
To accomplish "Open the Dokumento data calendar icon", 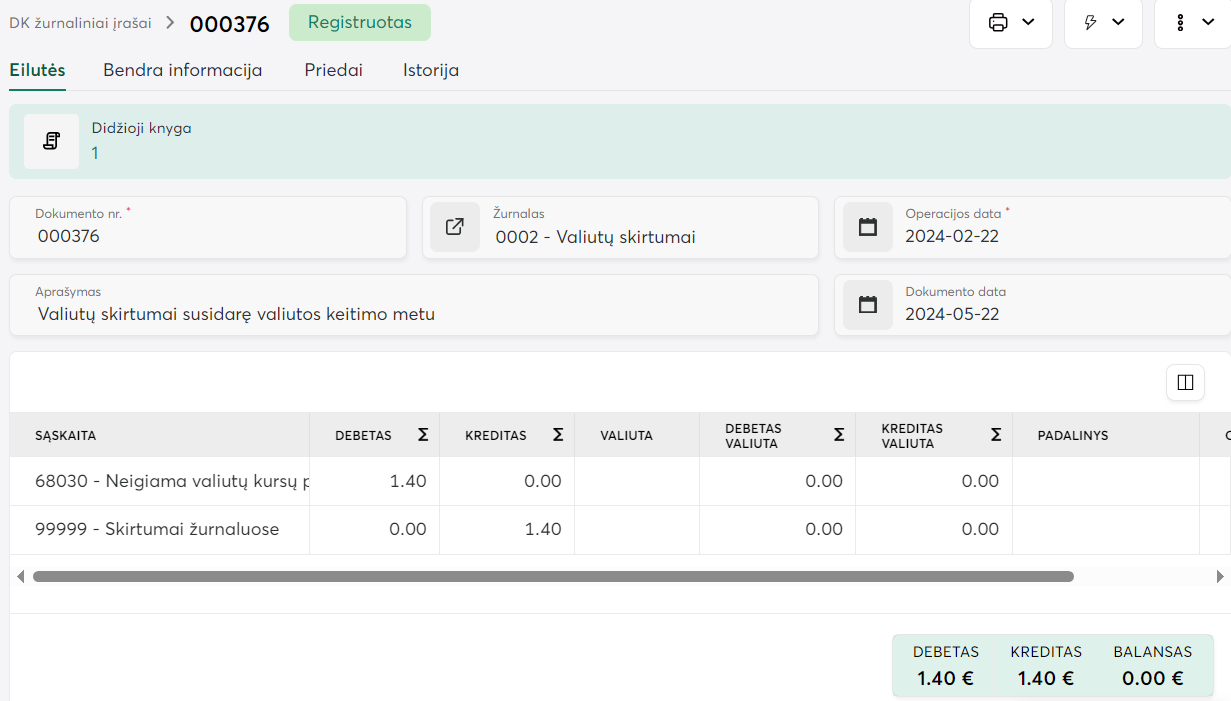I will click(868, 305).
